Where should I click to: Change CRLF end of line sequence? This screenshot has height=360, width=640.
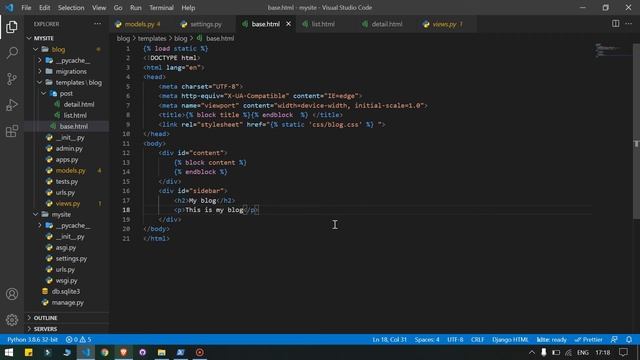point(477,340)
